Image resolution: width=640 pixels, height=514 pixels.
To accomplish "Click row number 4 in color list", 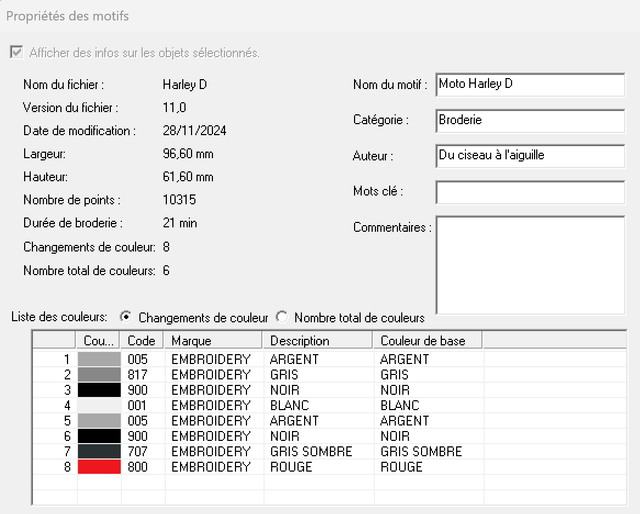I will click(x=67, y=405).
